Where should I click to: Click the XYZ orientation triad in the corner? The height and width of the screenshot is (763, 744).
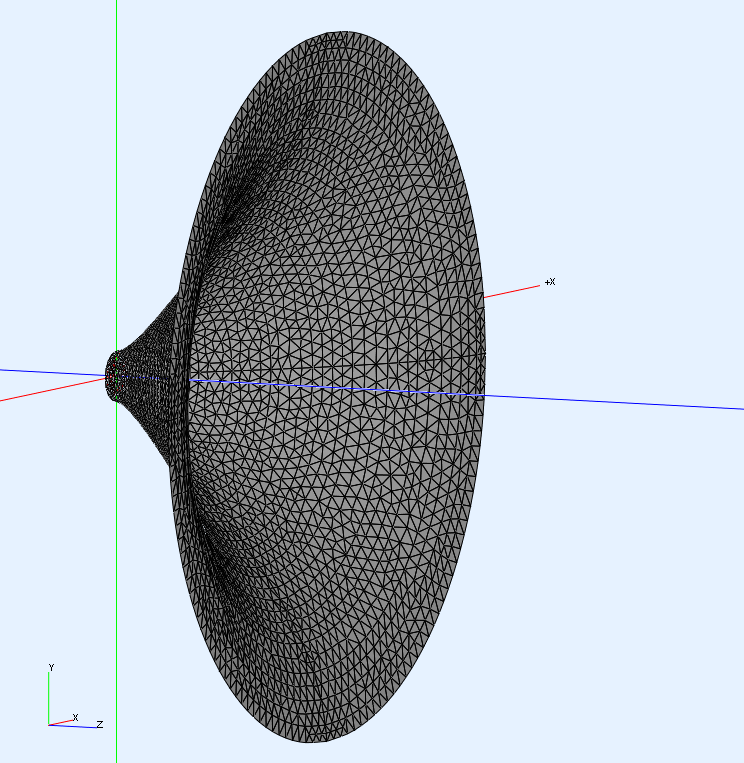(75, 697)
